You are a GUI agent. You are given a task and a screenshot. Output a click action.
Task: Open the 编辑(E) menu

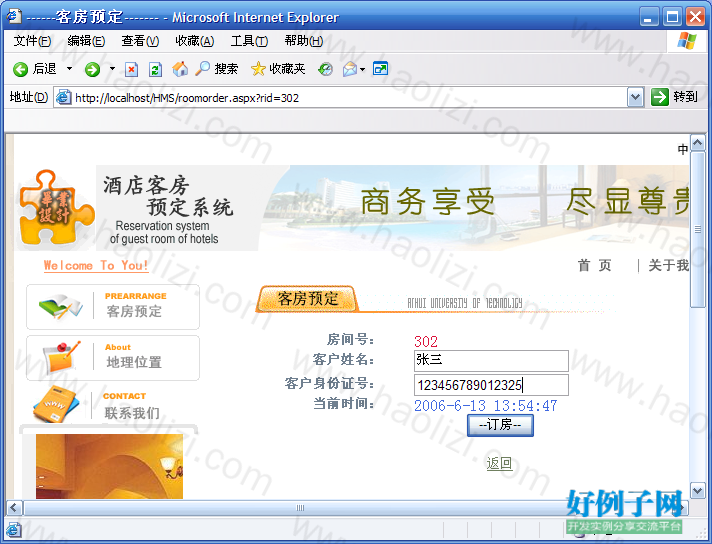pos(86,41)
